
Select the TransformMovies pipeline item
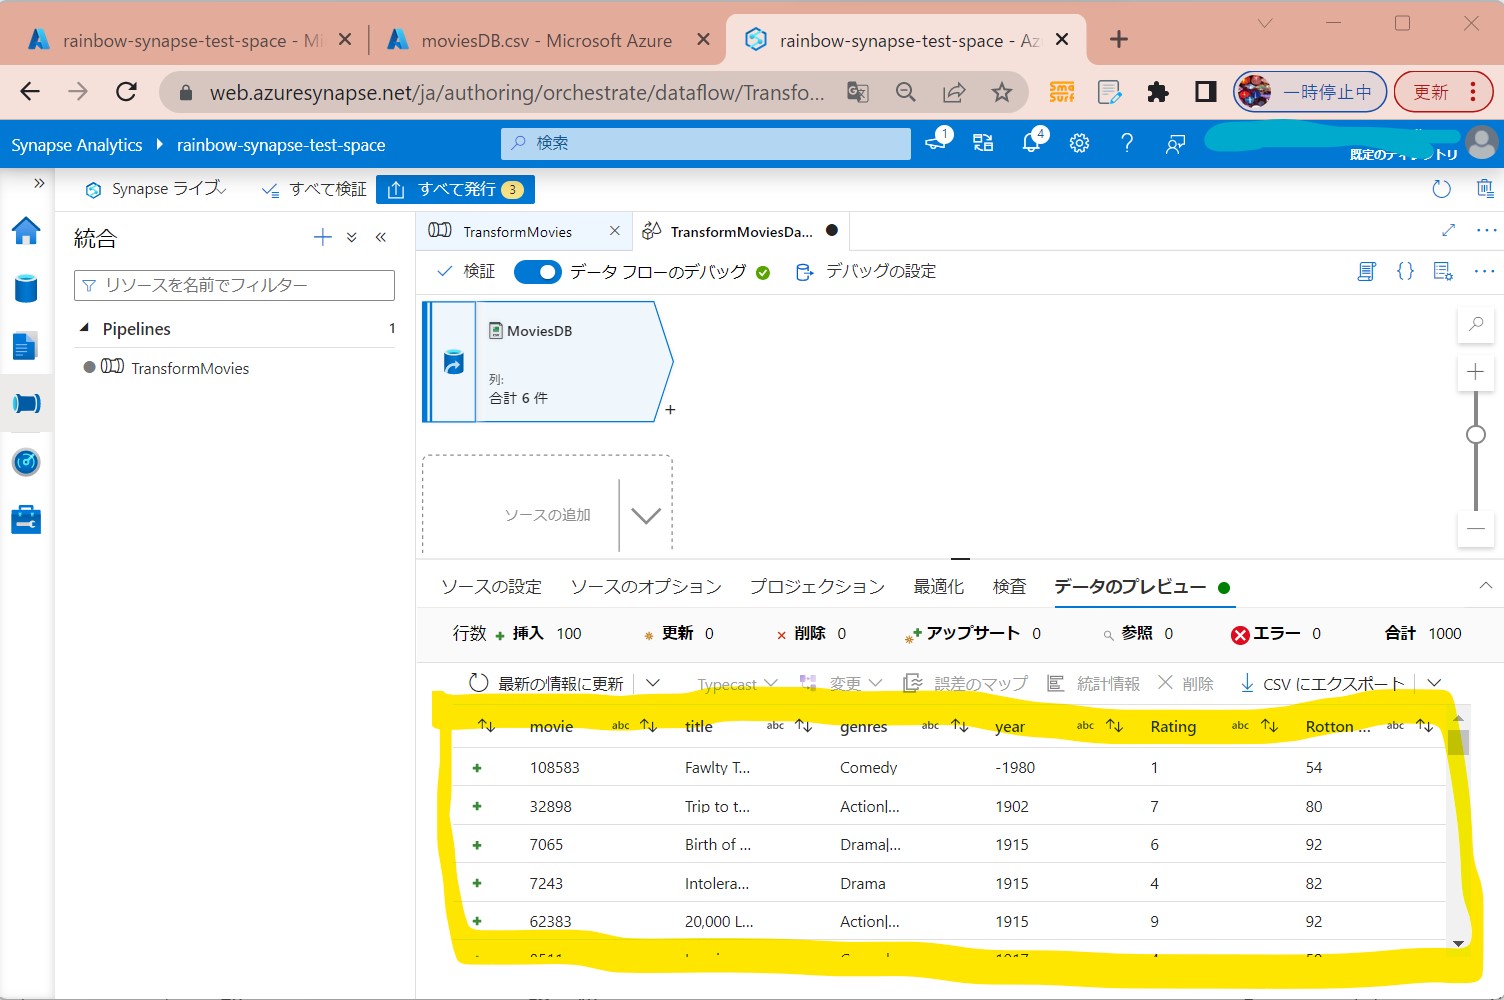click(190, 368)
